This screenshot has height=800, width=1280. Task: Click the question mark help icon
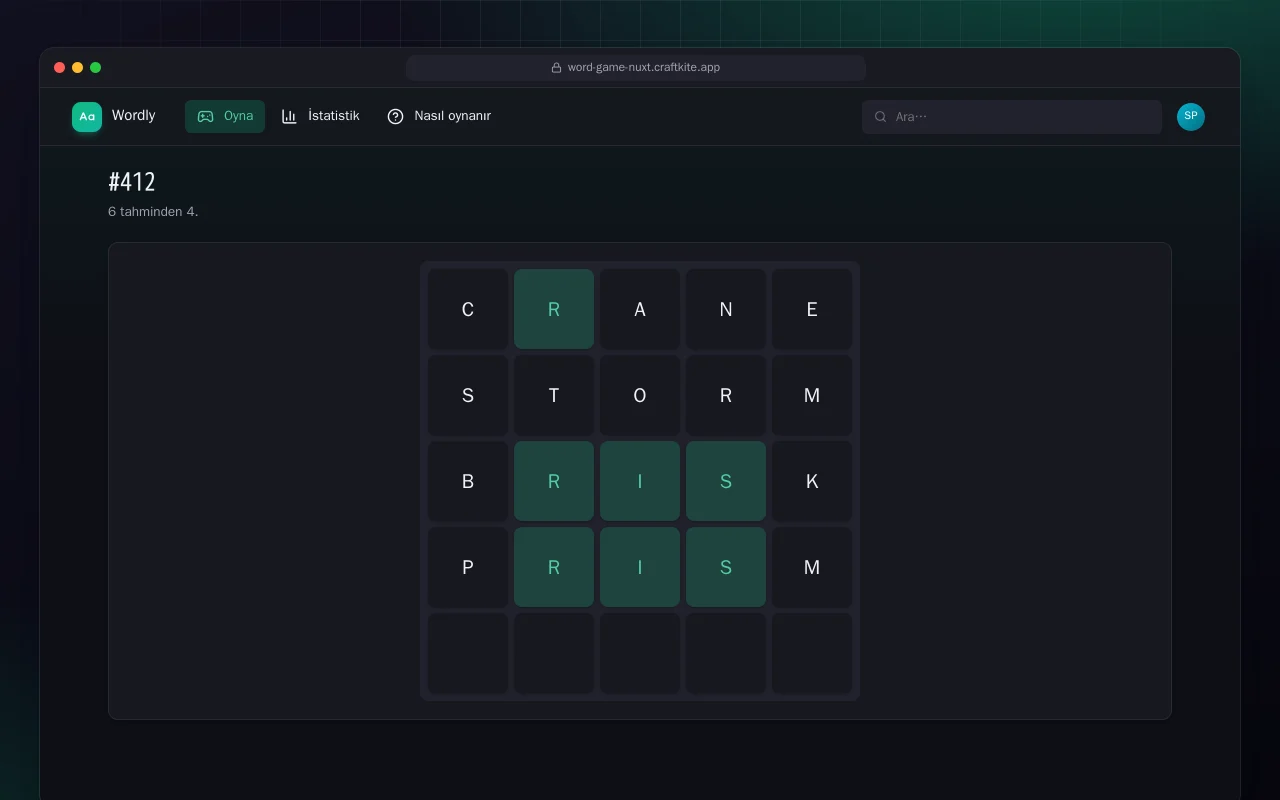[395, 116]
